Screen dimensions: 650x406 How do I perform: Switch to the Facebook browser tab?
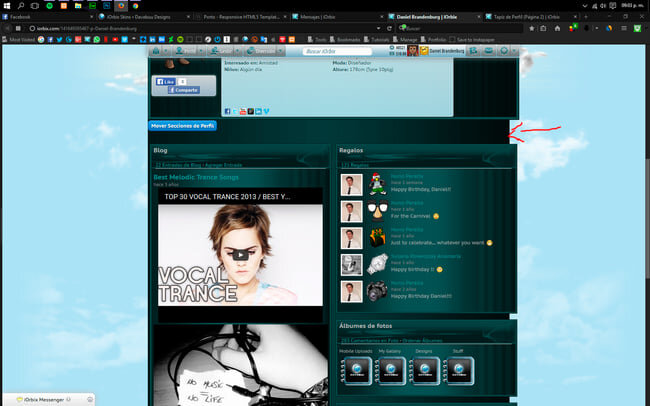48,17
